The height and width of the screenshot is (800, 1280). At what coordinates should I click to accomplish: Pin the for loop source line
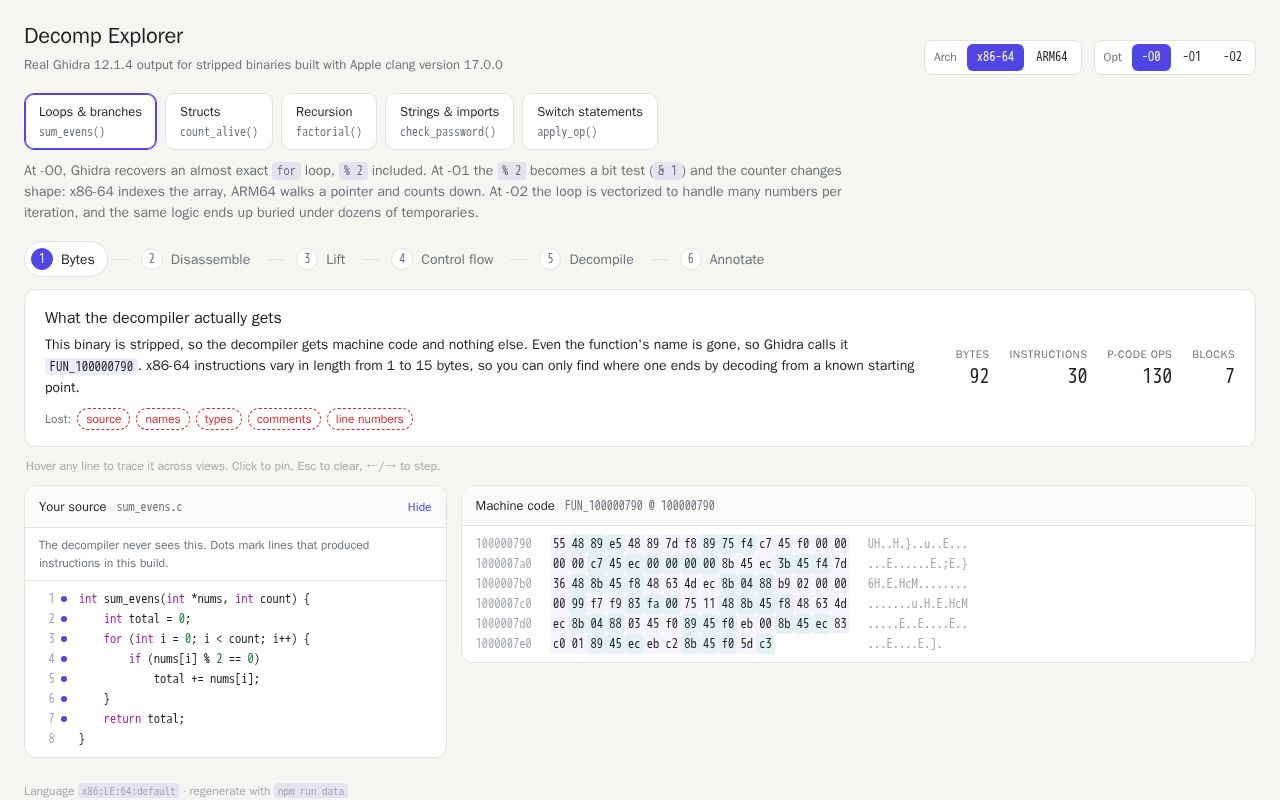point(236,639)
